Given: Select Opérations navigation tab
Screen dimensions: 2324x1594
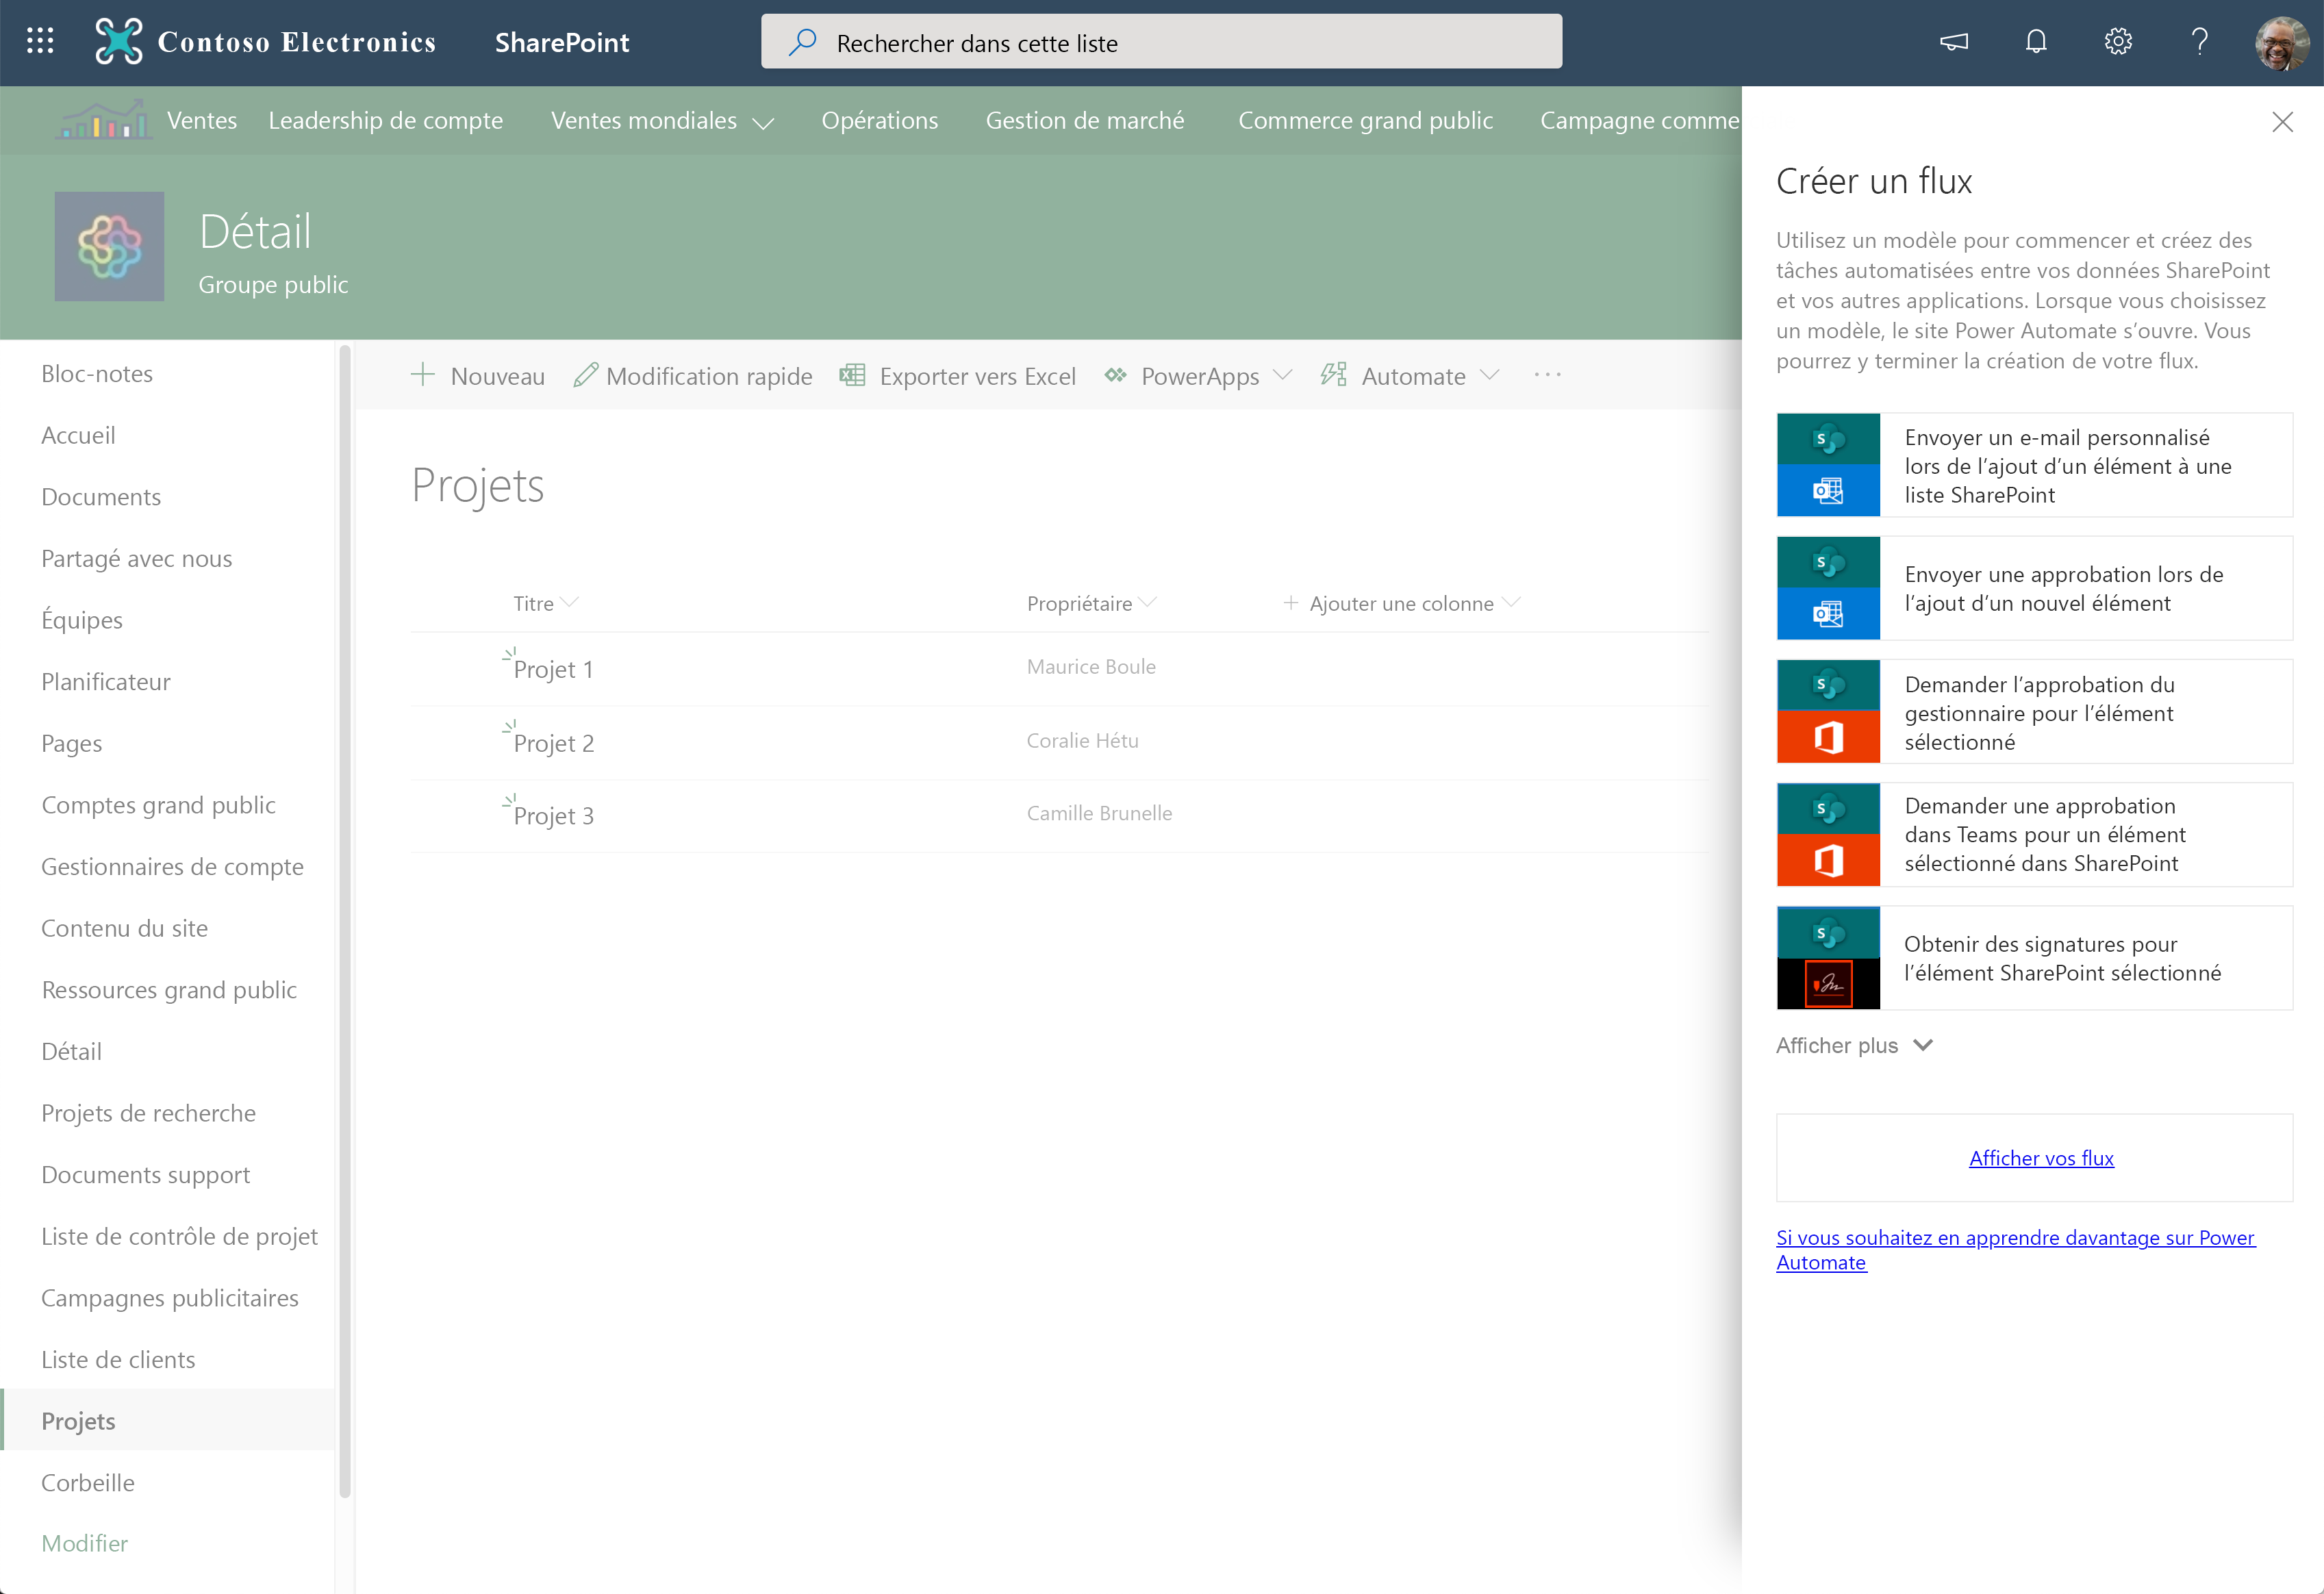Looking at the screenshot, I should tap(879, 120).
